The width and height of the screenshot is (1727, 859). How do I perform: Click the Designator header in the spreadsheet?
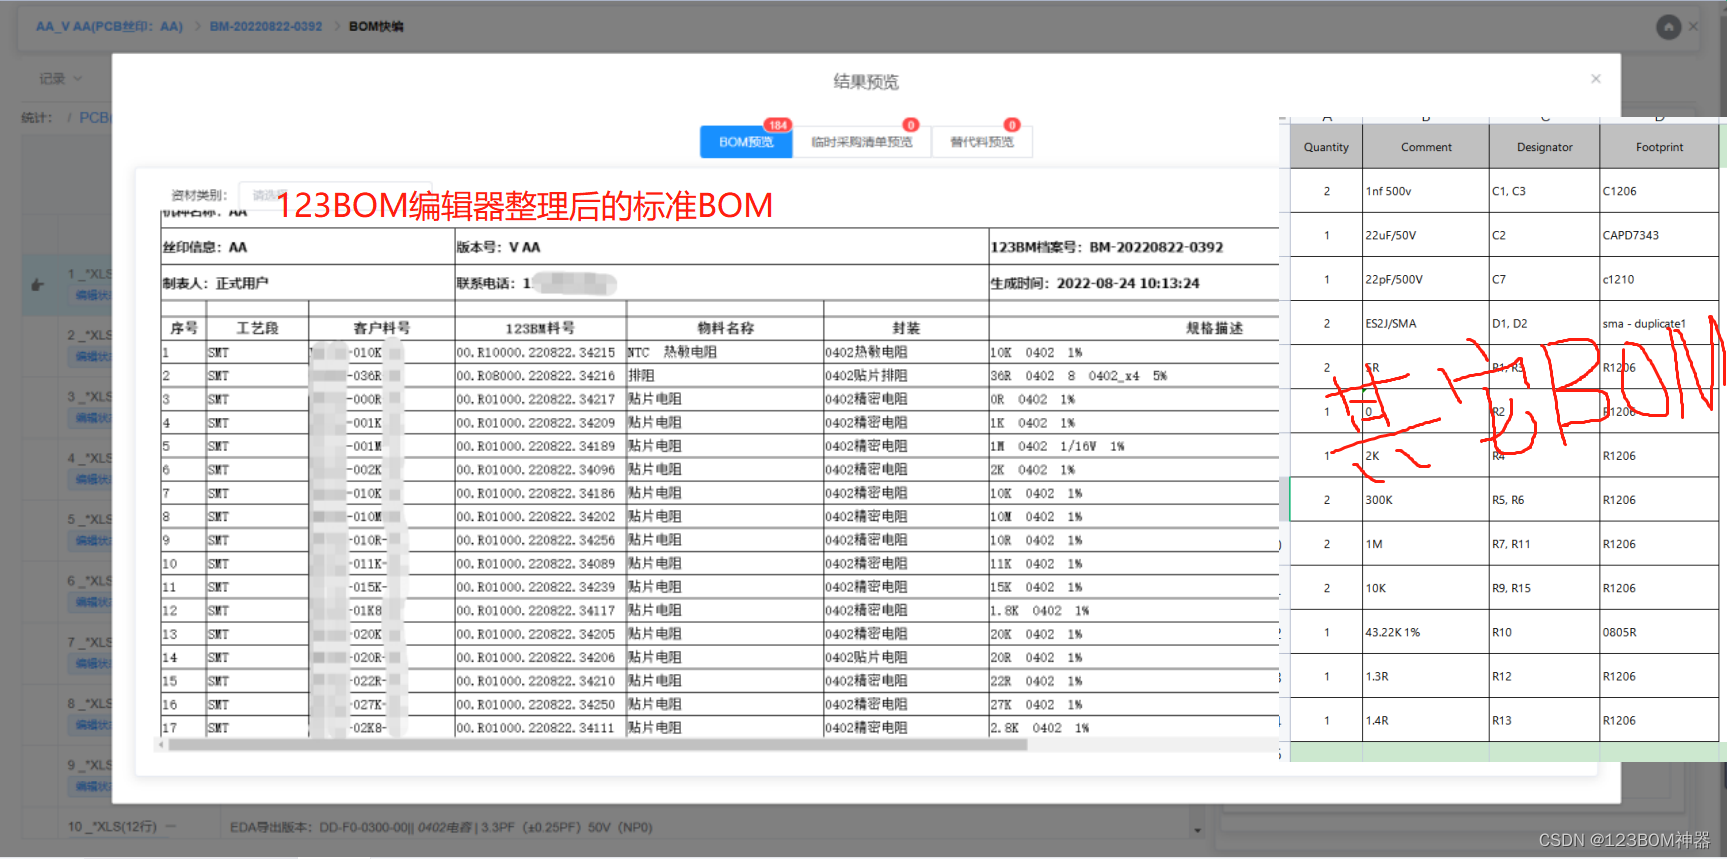(x=1545, y=147)
